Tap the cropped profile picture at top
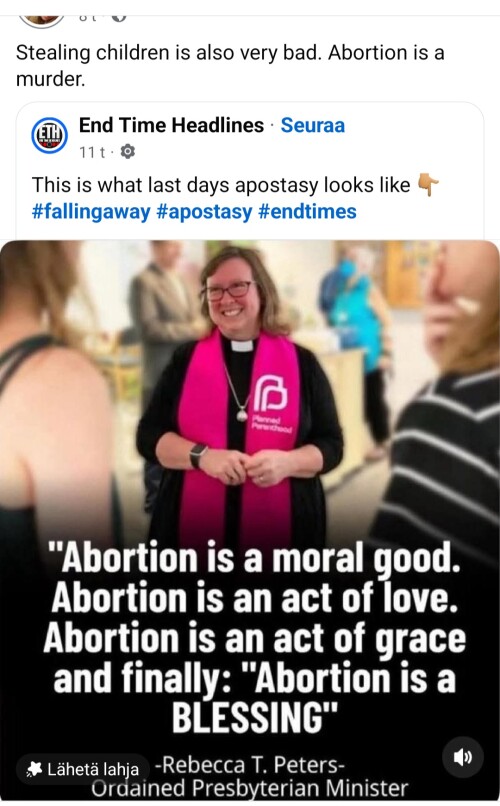Viewport: 500px width, 806px height. click(x=41, y=21)
